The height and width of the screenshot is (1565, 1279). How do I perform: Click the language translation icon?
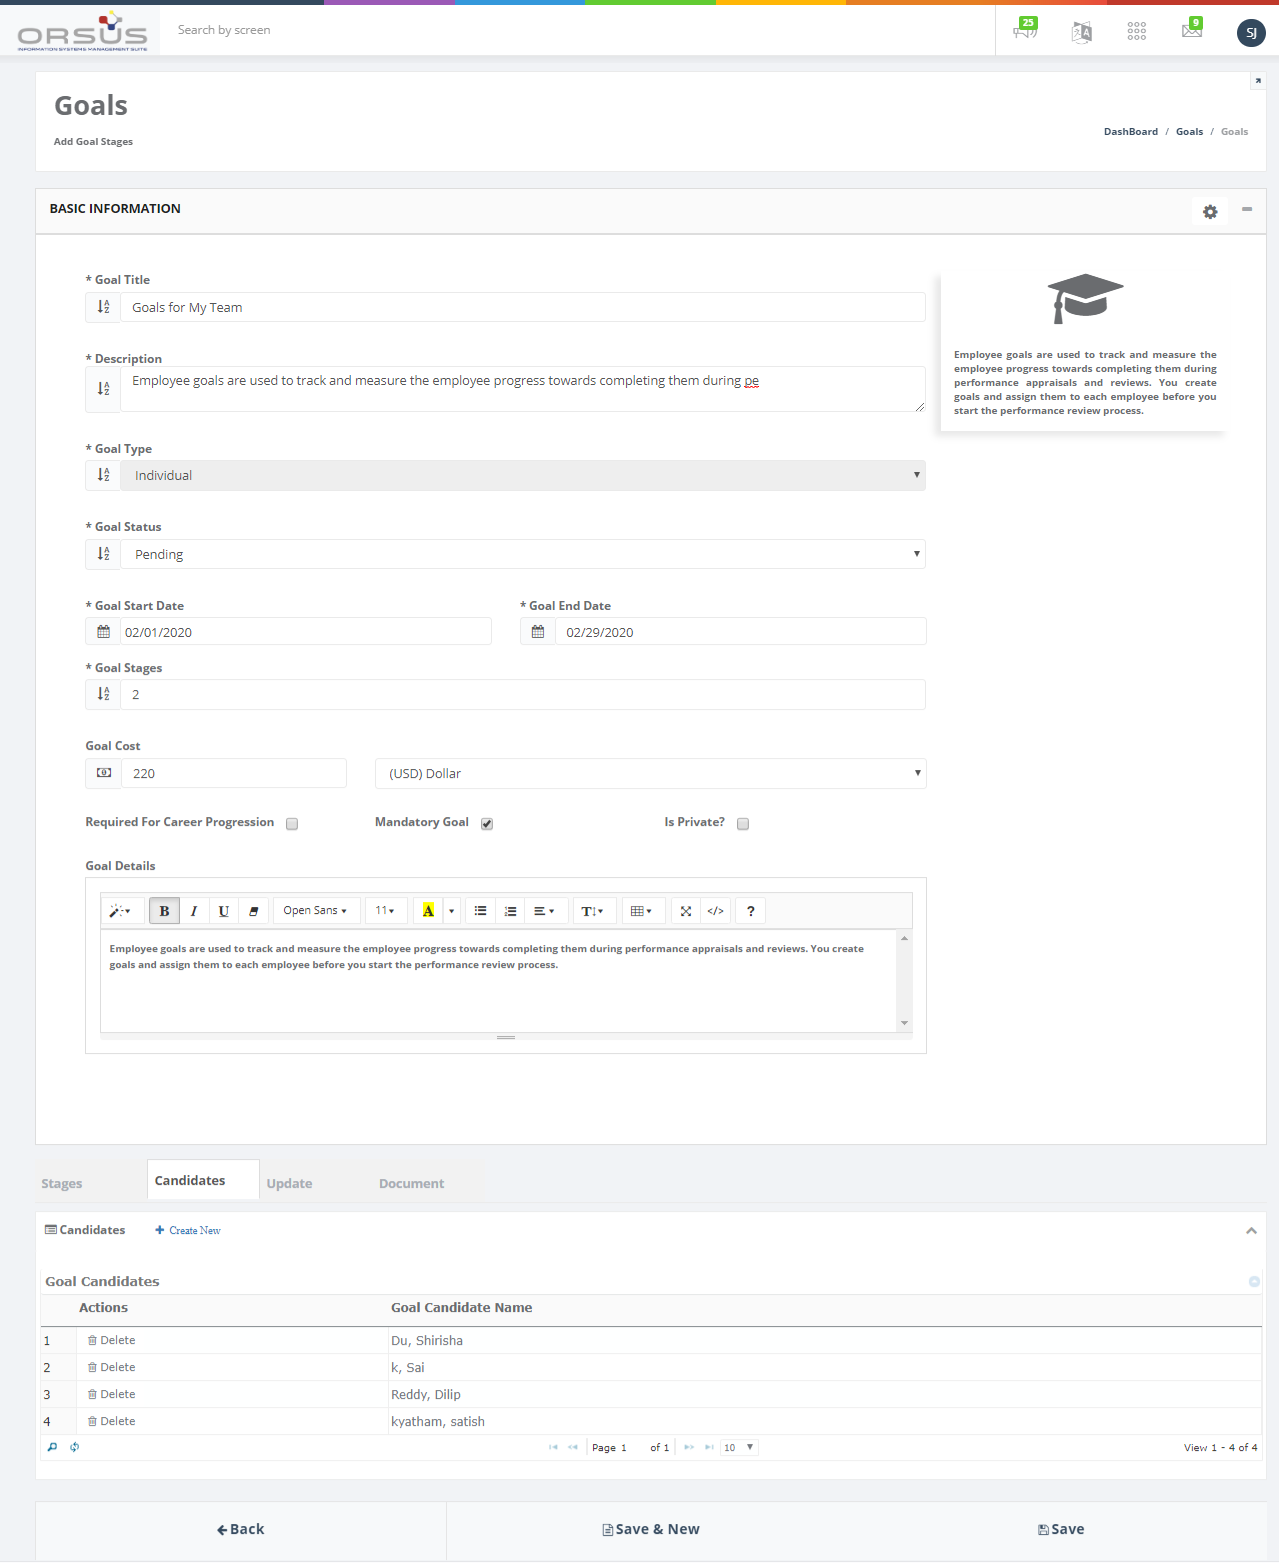pyautogui.click(x=1081, y=32)
